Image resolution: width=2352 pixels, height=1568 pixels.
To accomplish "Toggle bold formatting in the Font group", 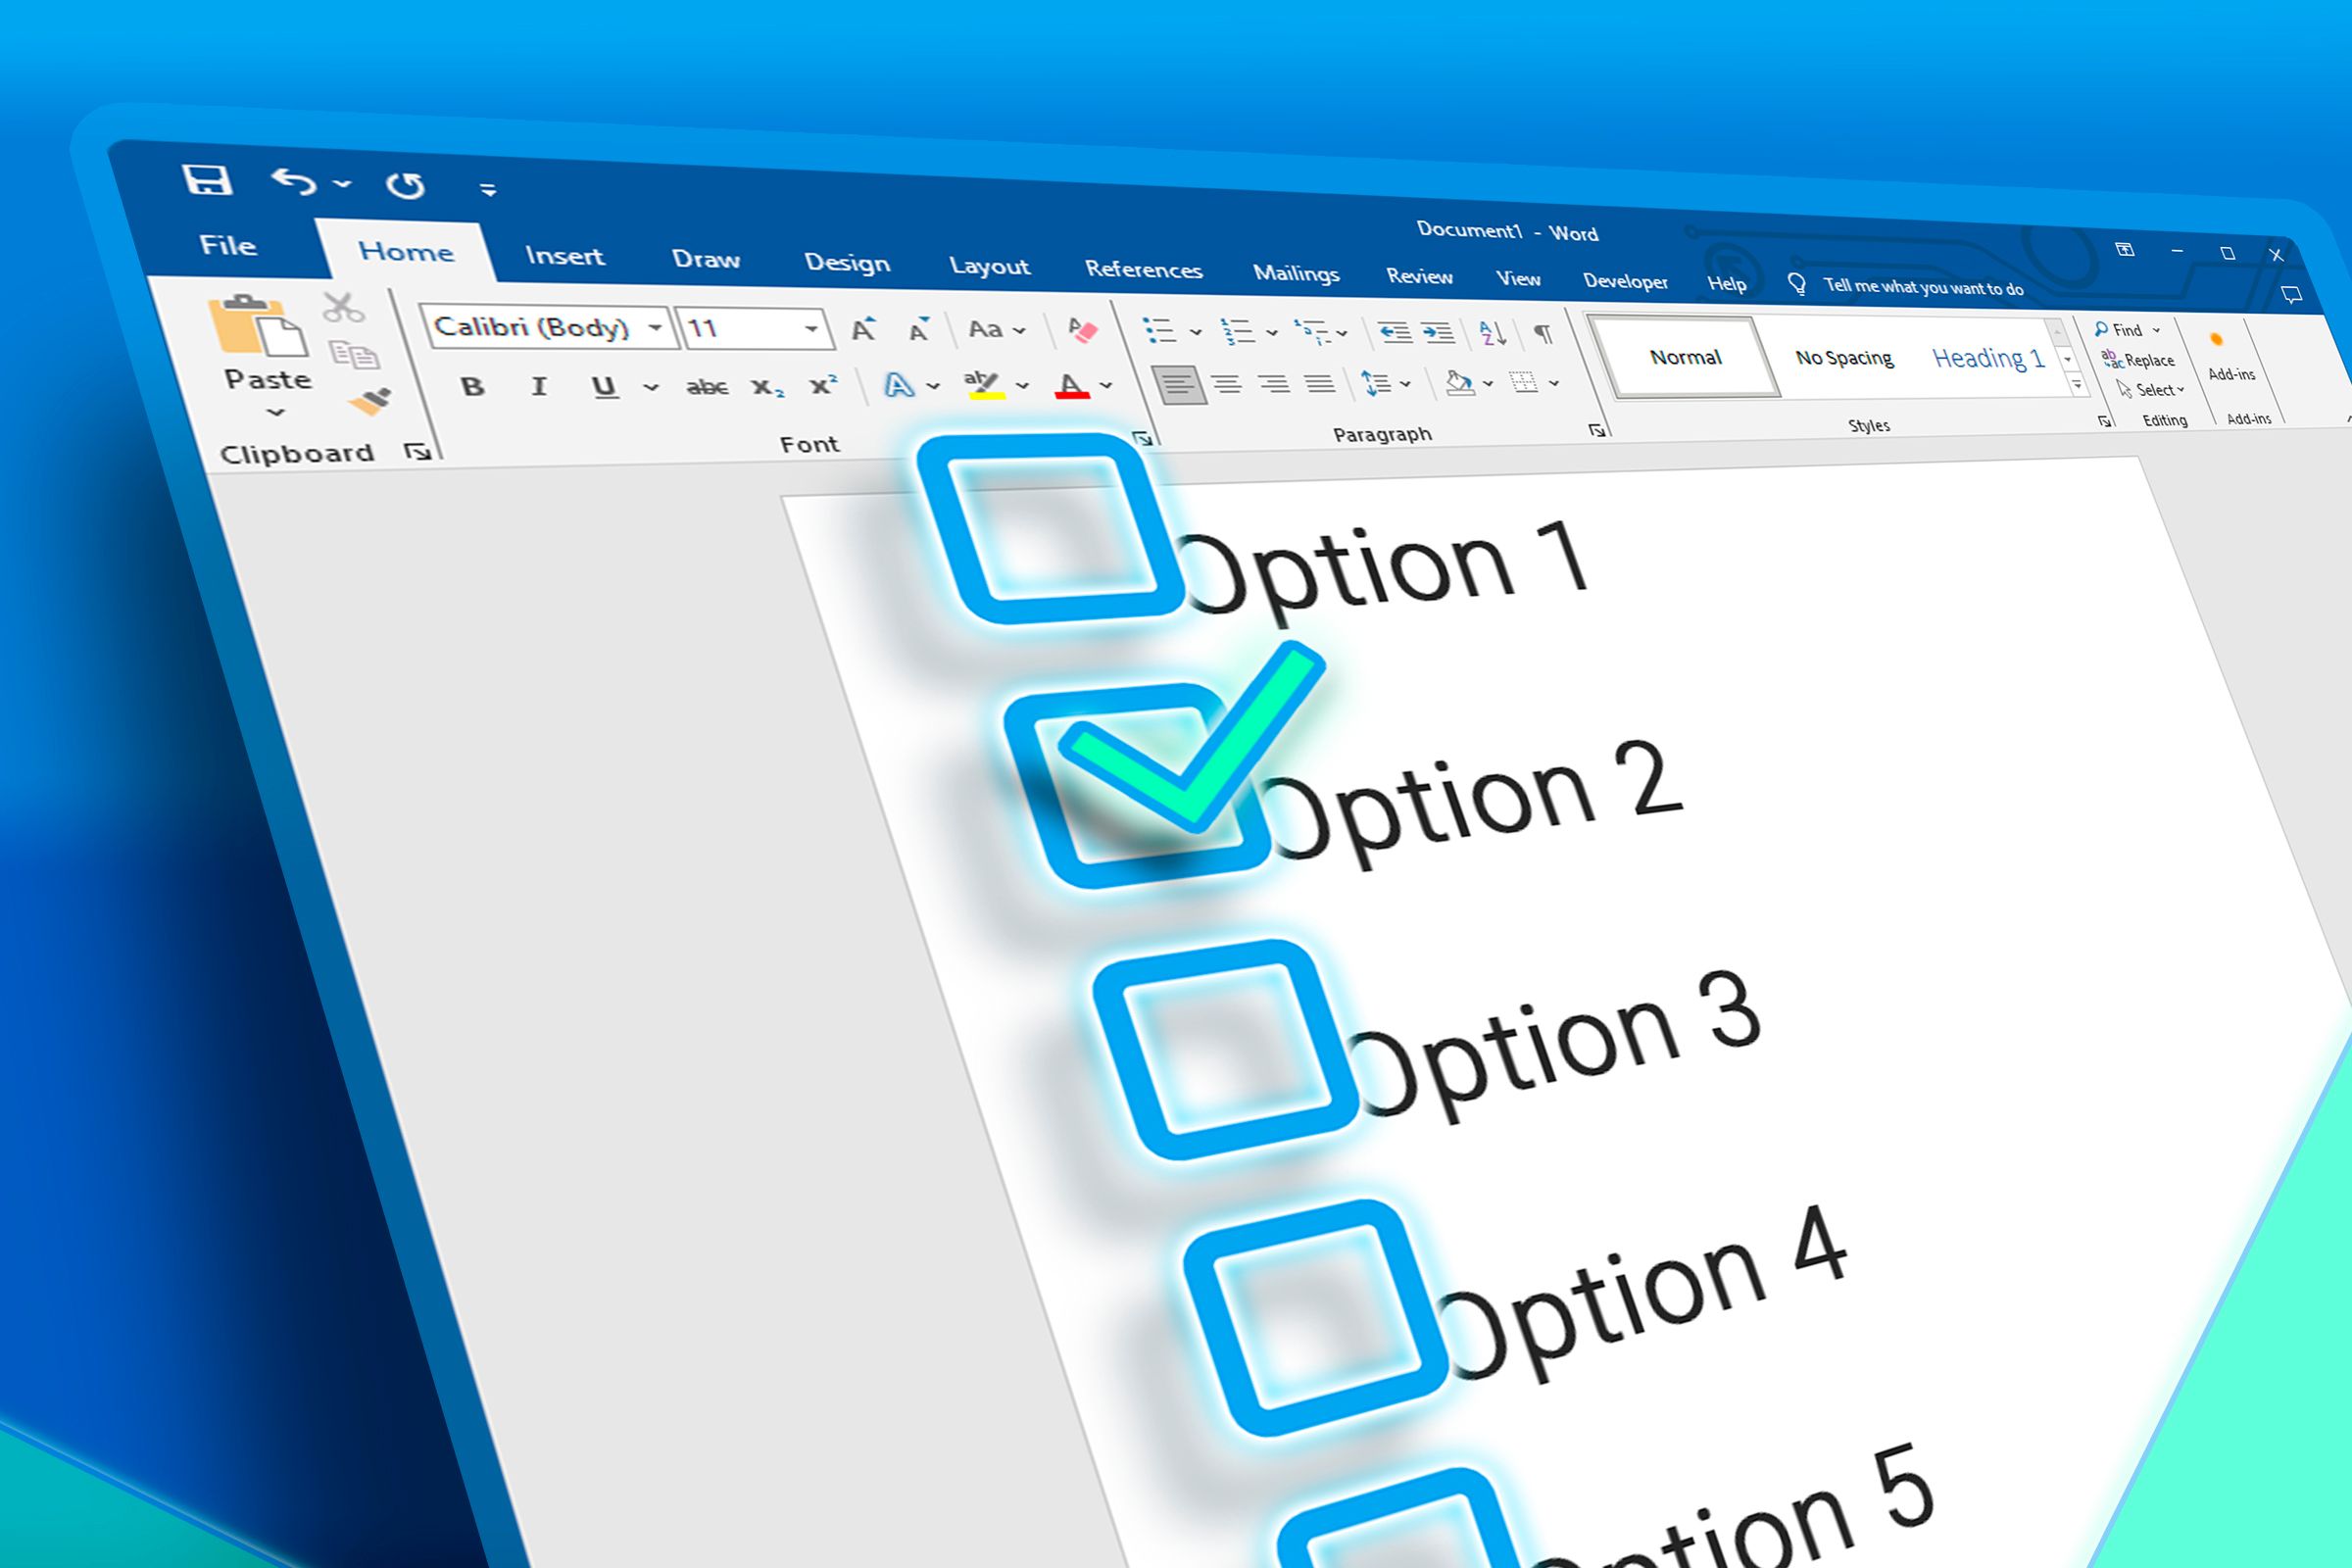I will (475, 386).
